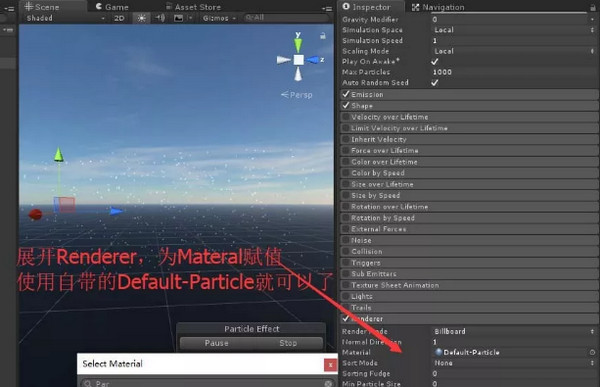Click the Sorting Fudge value field
This screenshot has width=600, height=387.
514,373
